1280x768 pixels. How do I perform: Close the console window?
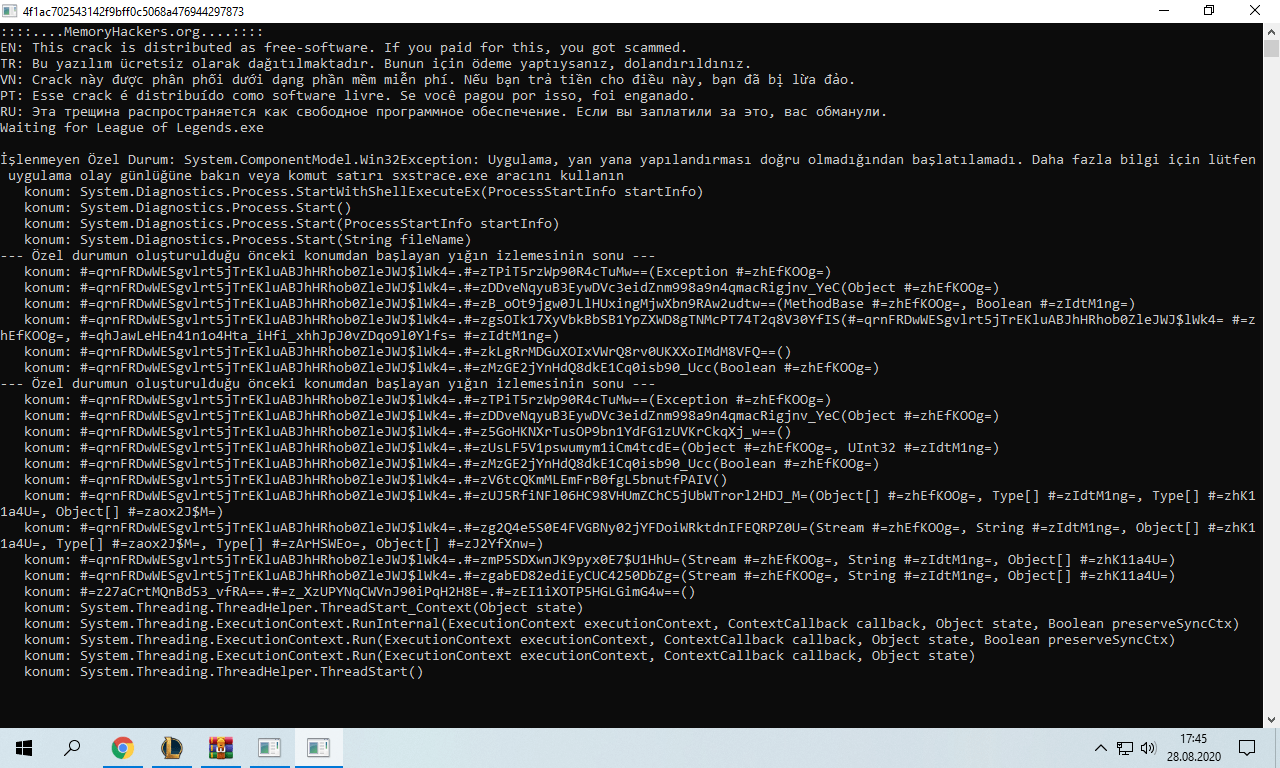1256,11
